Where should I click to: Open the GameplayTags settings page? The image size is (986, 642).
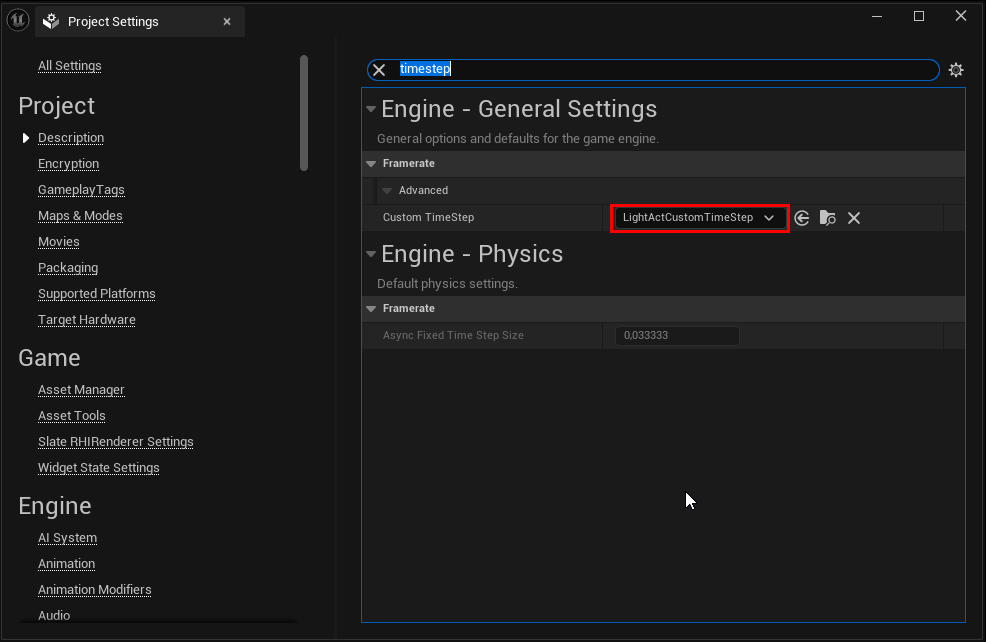81,190
